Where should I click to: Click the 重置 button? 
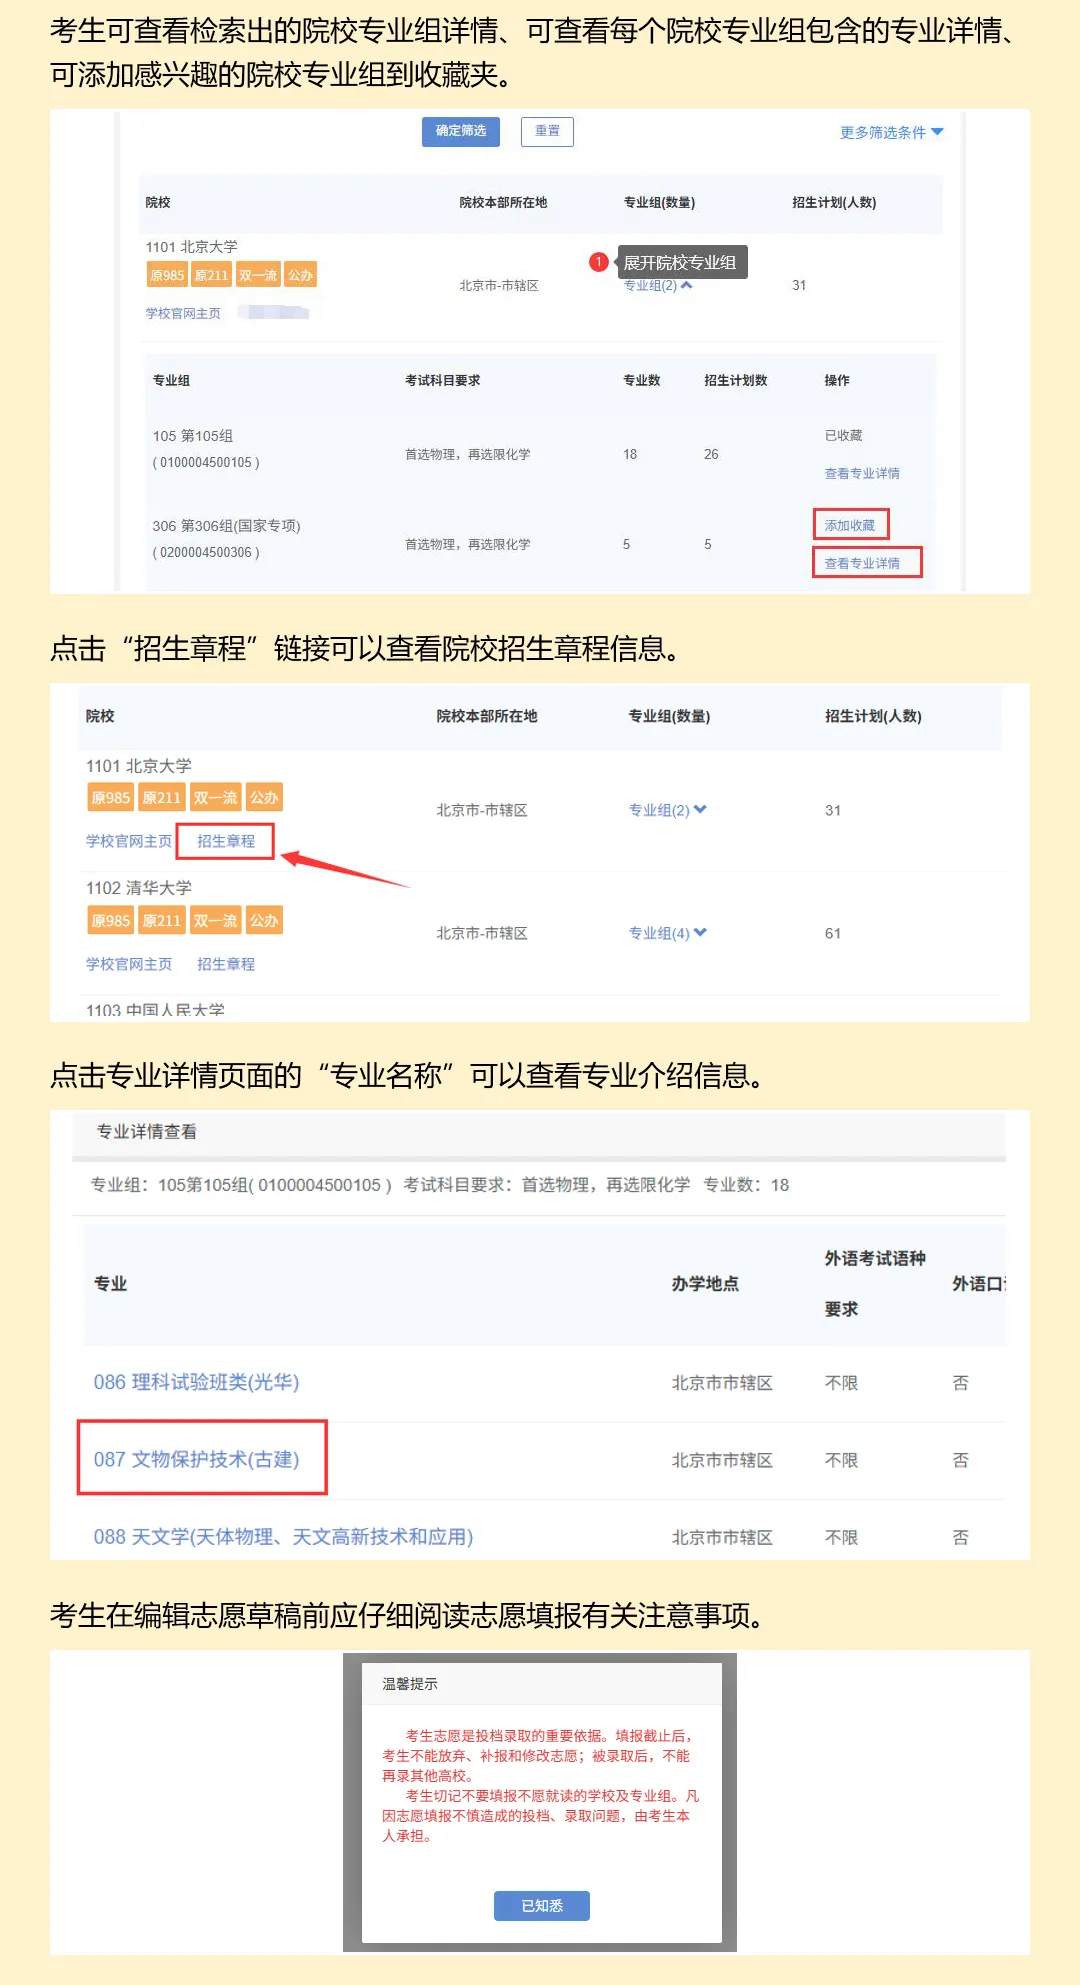(547, 131)
